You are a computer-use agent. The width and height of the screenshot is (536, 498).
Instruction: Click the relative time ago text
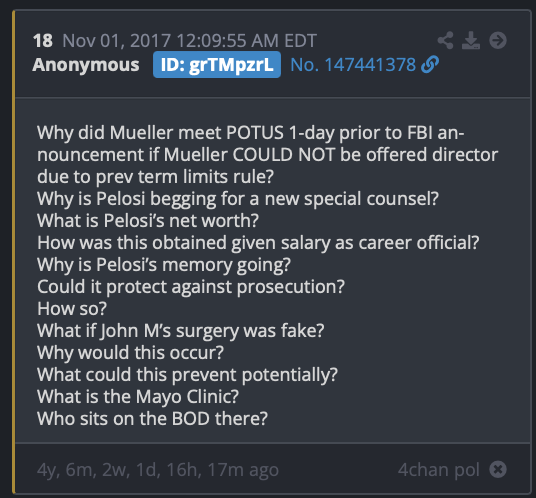(158, 470)
